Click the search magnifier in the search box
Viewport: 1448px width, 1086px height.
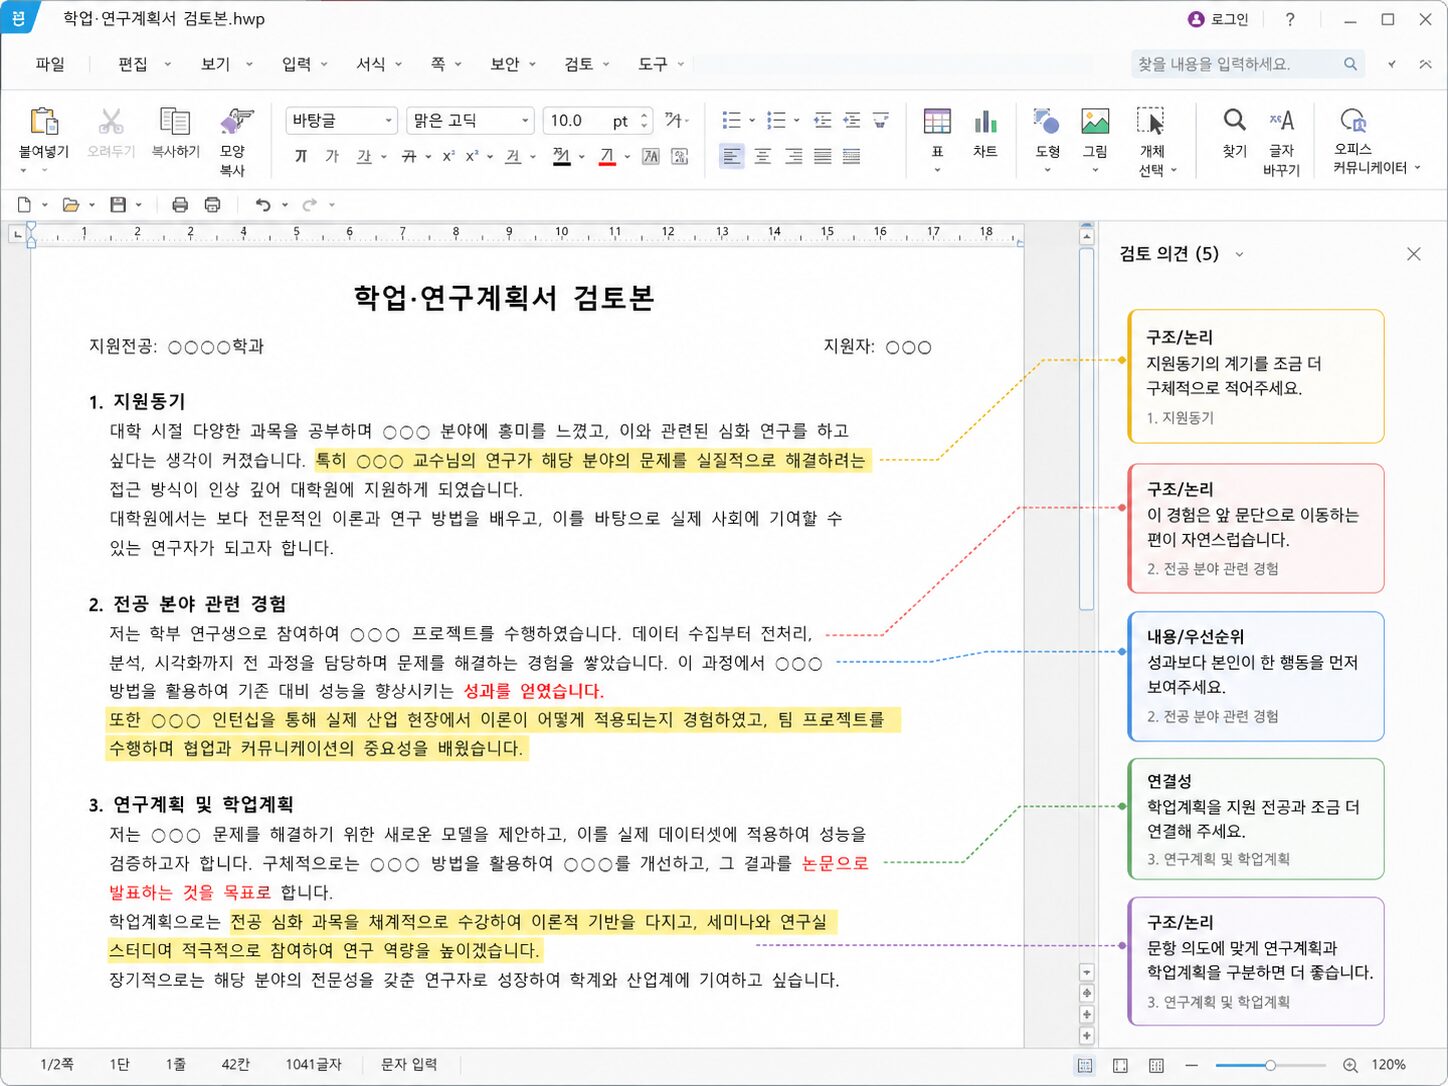pos(1350,64)
